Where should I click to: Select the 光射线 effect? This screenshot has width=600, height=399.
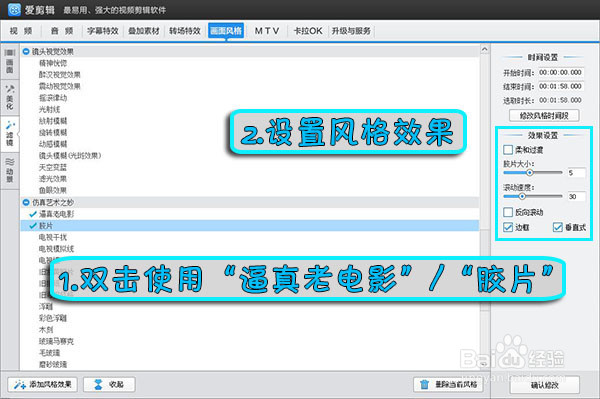tap(49, 109)
